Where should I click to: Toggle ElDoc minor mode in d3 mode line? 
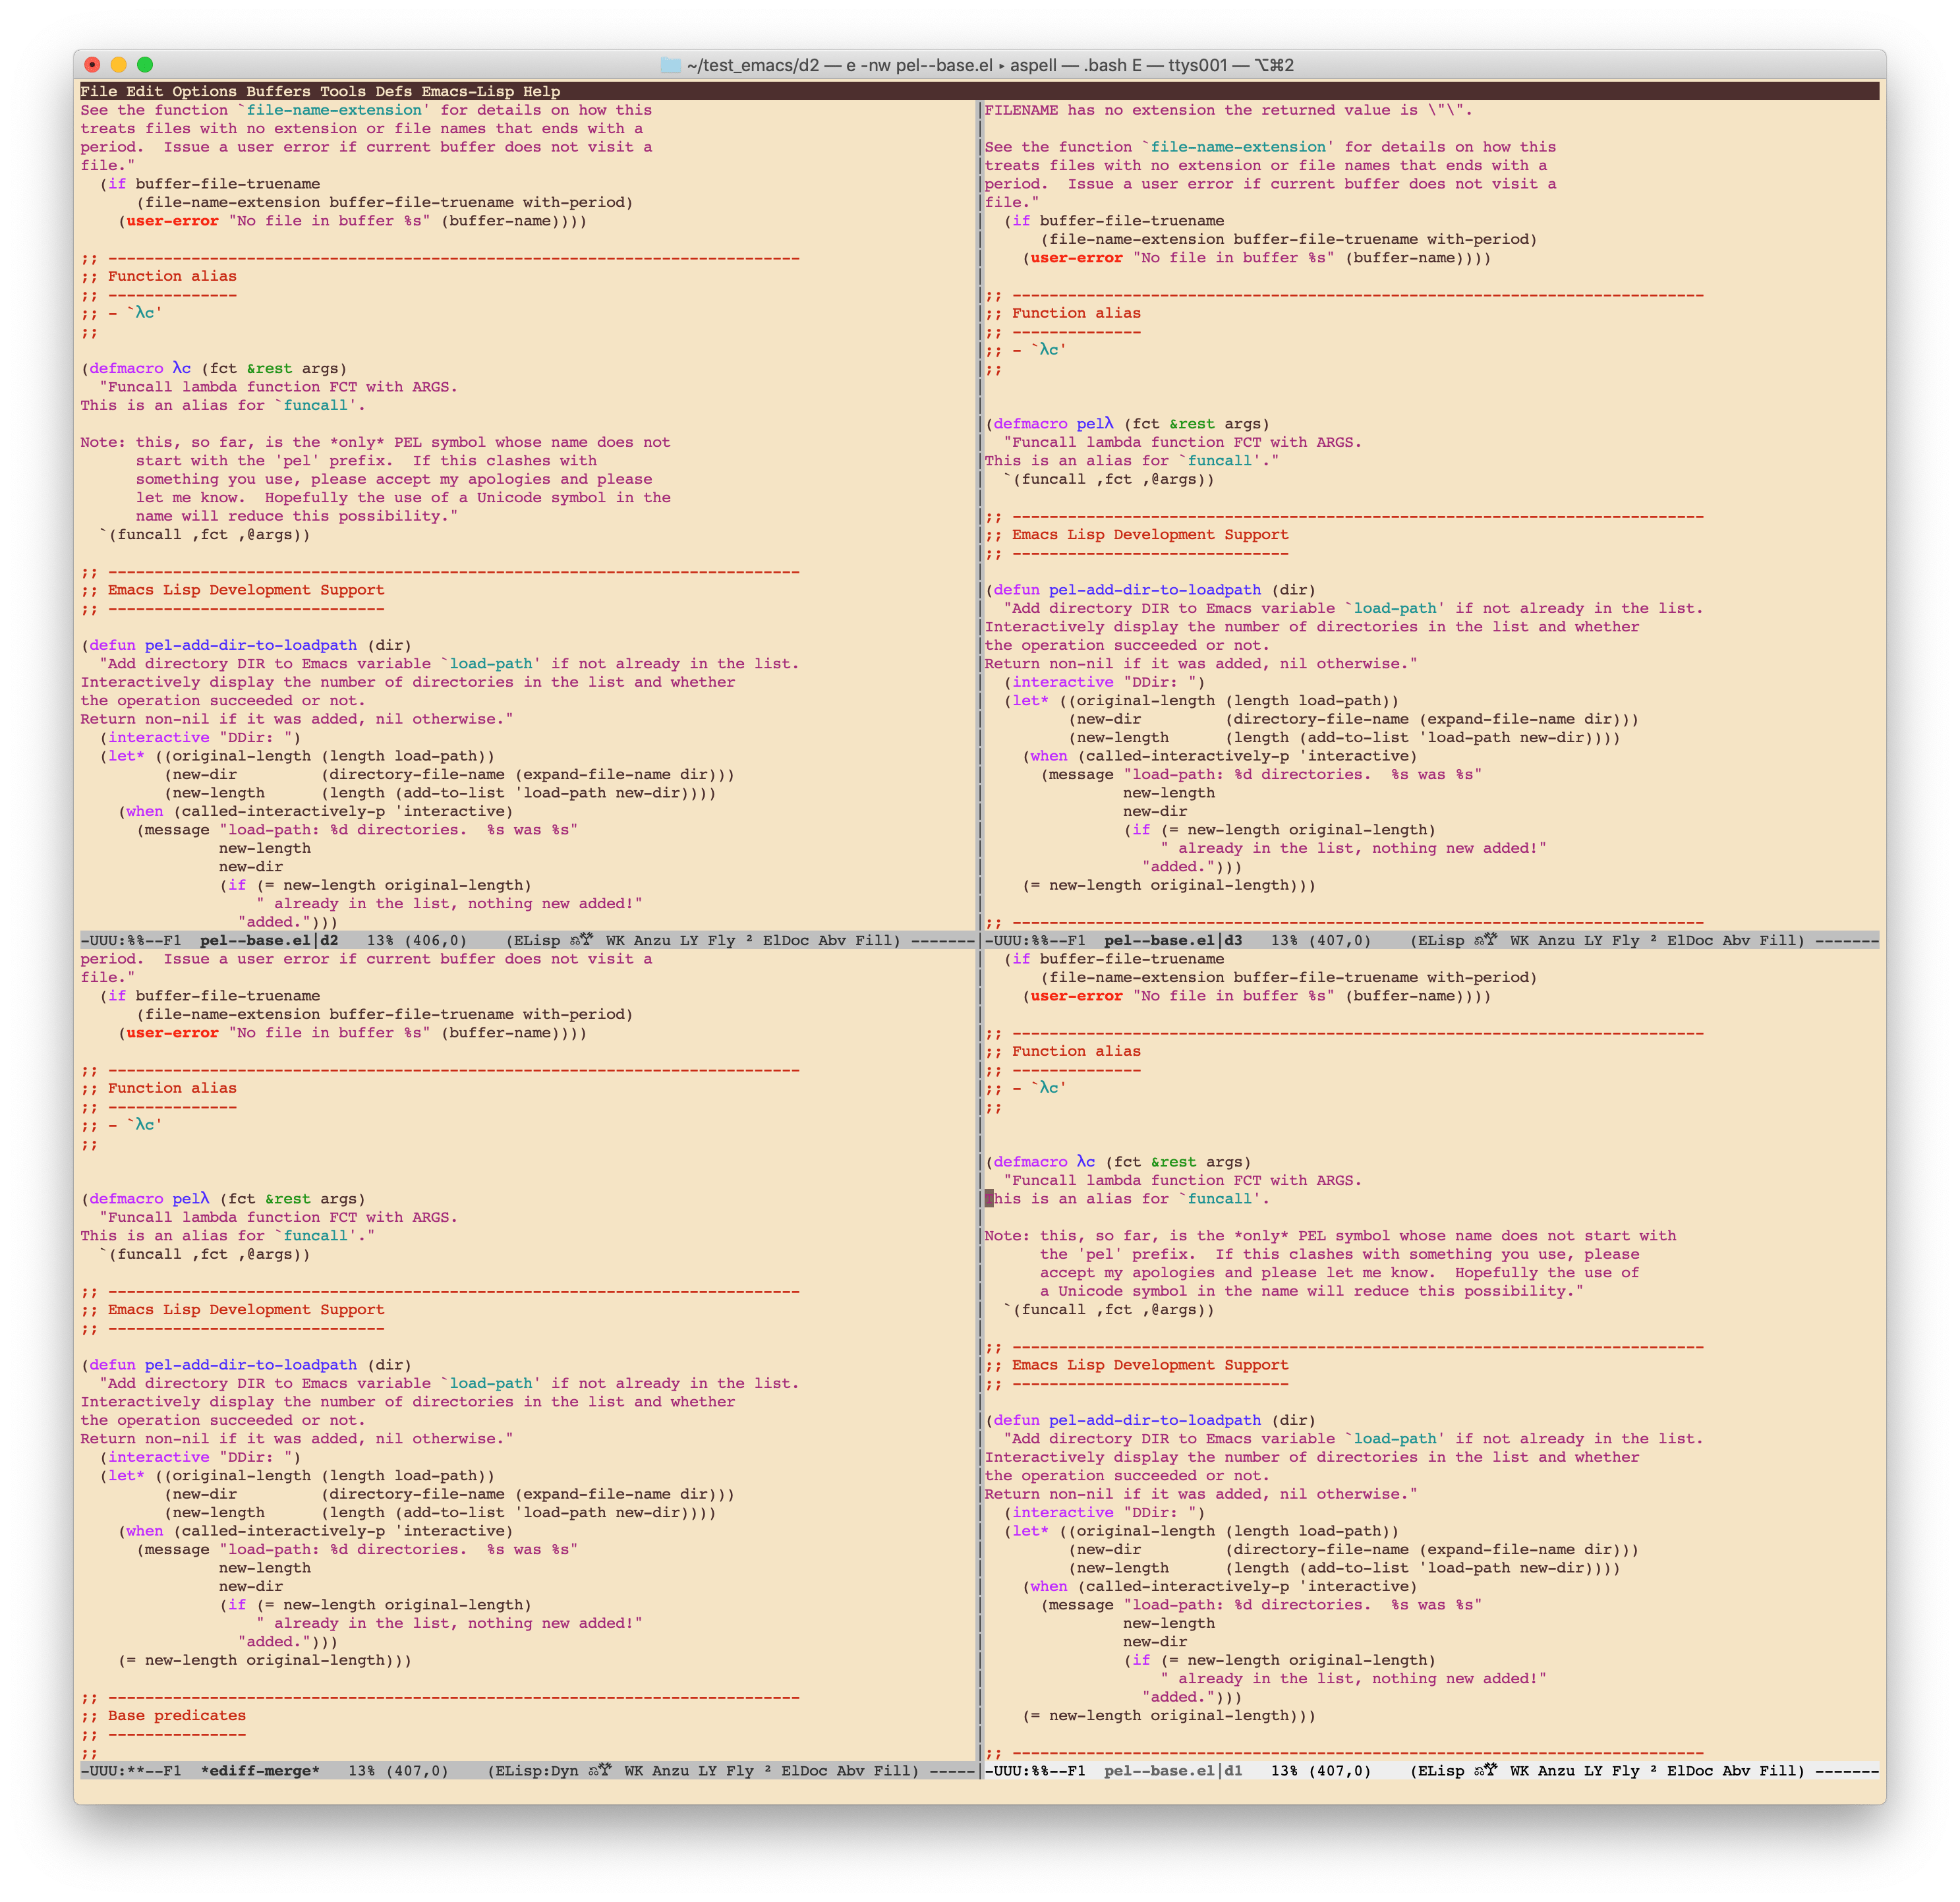(x=1690, y=940)
